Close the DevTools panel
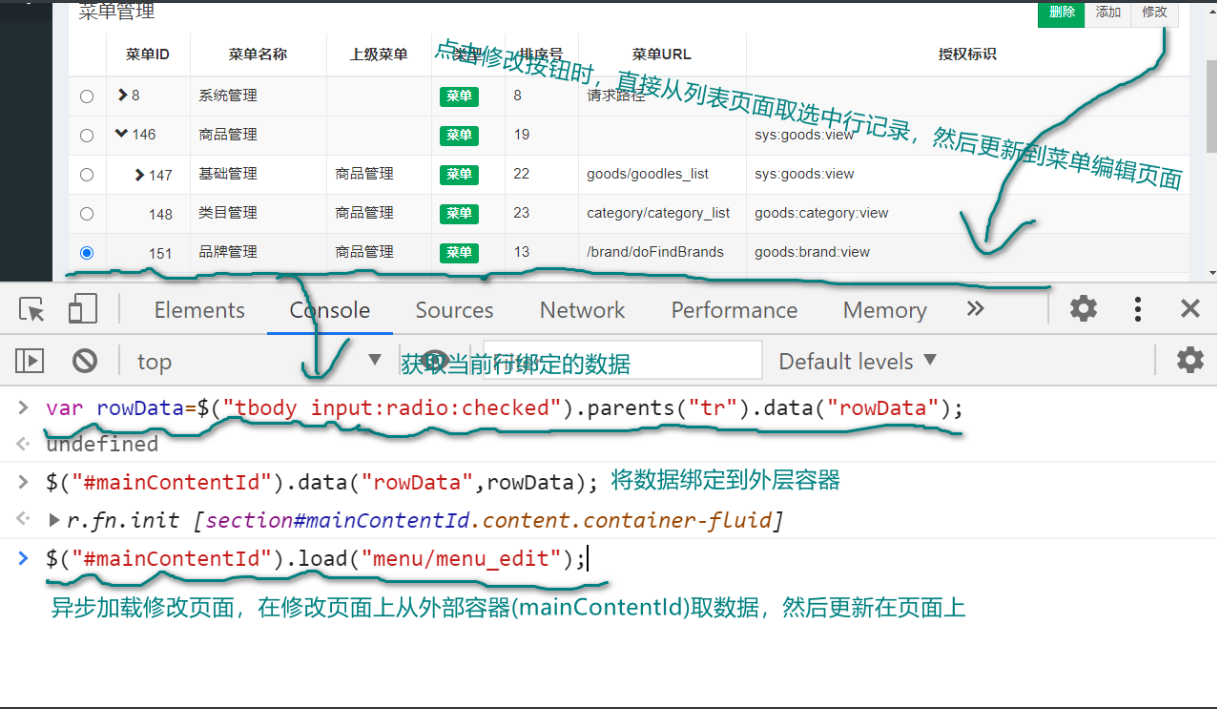 tap(1190, 309)
